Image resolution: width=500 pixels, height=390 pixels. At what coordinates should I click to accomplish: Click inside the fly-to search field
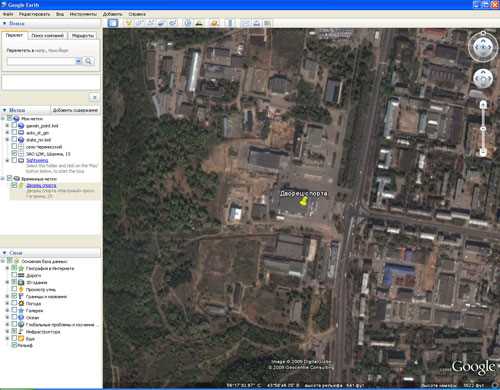point(41,61)
